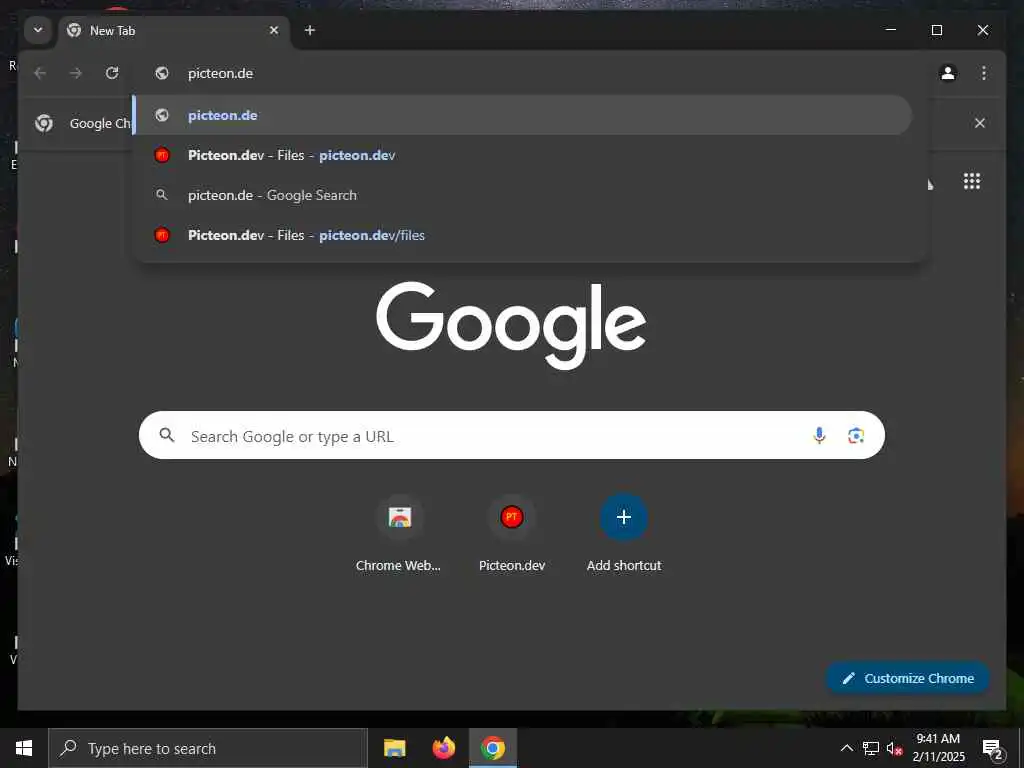
Task: Choose the picteon.dev/files suggestion
Action: point(522,235)
